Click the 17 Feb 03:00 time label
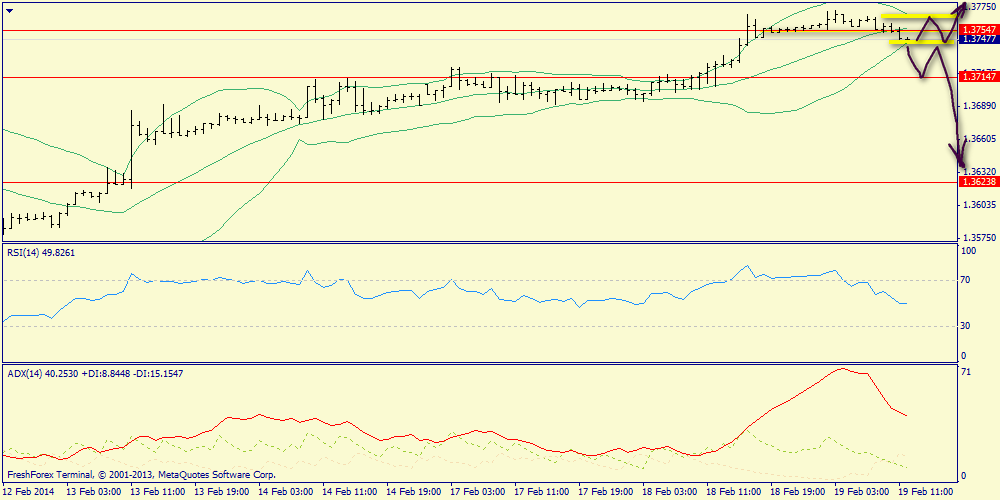Image resolution: width=1000 pixels, height=500 pixels. click(476, 493)
